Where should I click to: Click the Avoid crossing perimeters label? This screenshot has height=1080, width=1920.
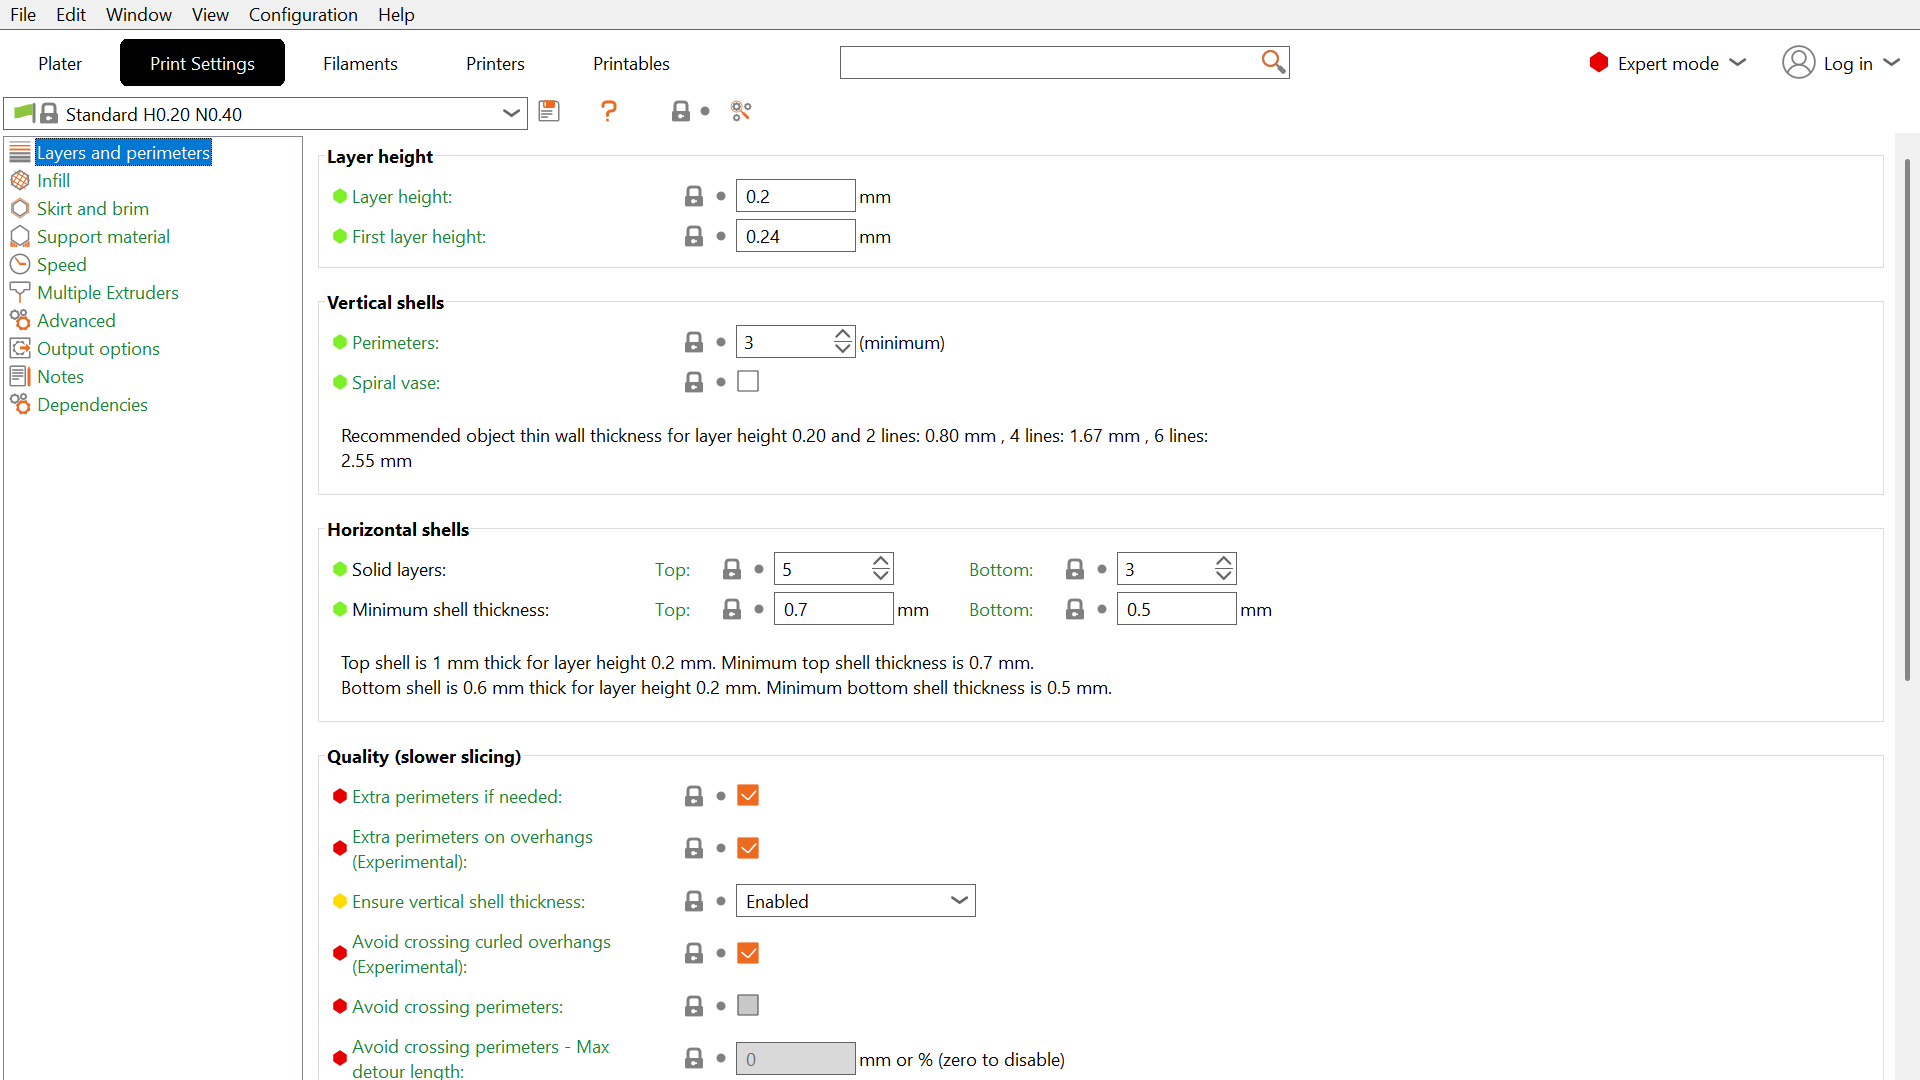[457, 1007]
